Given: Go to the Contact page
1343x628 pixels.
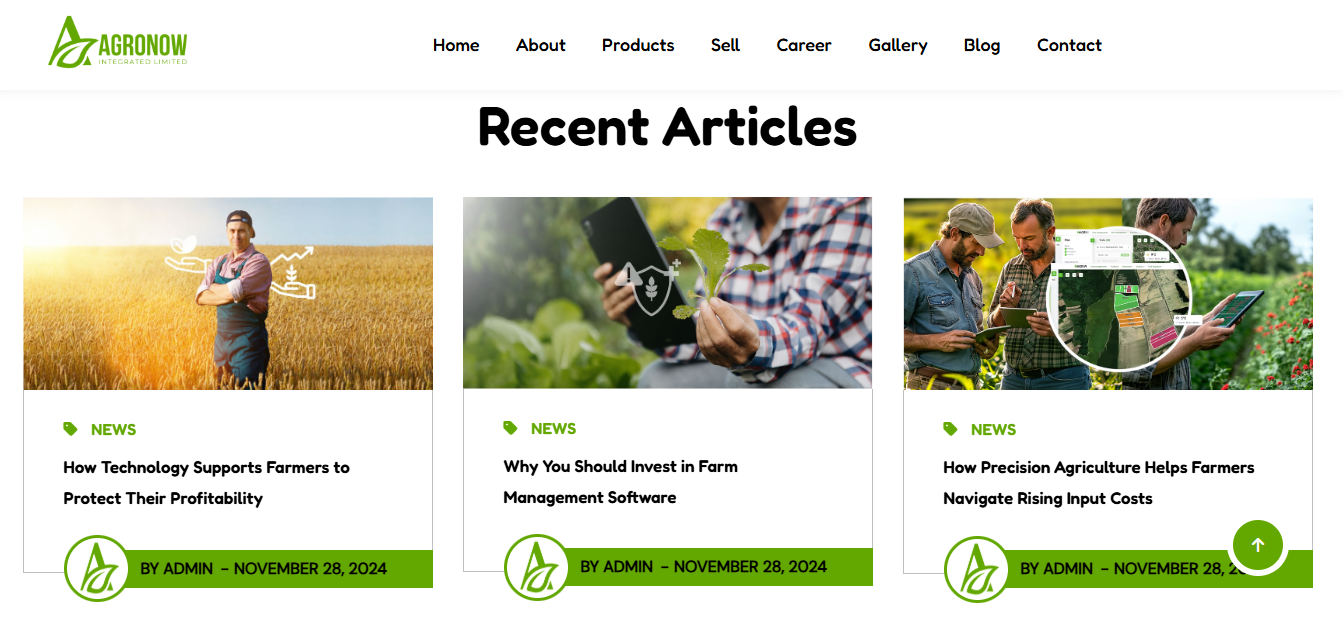Looking at the screenshot, I should 1069,45.
